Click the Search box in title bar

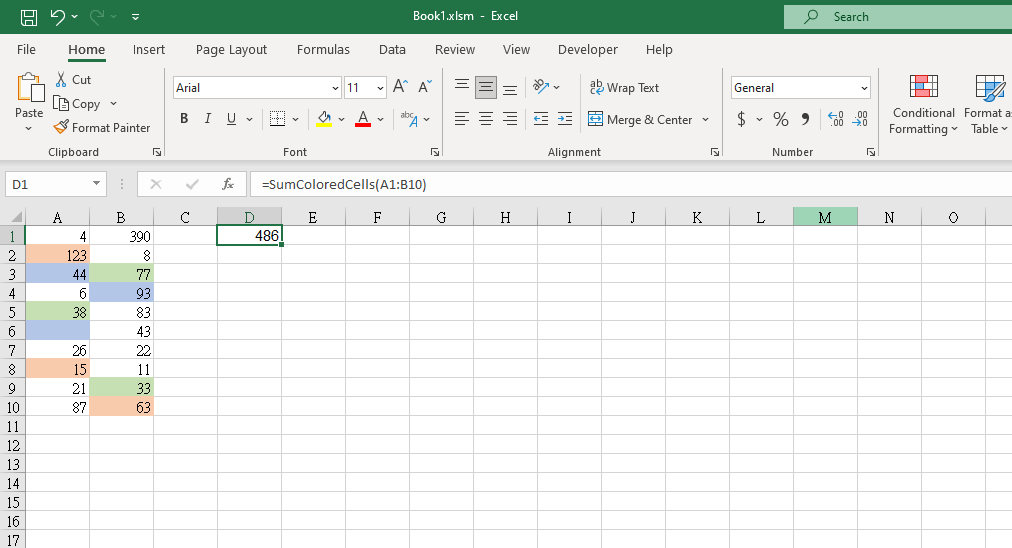pyautogui.click(x=898, y=17)
